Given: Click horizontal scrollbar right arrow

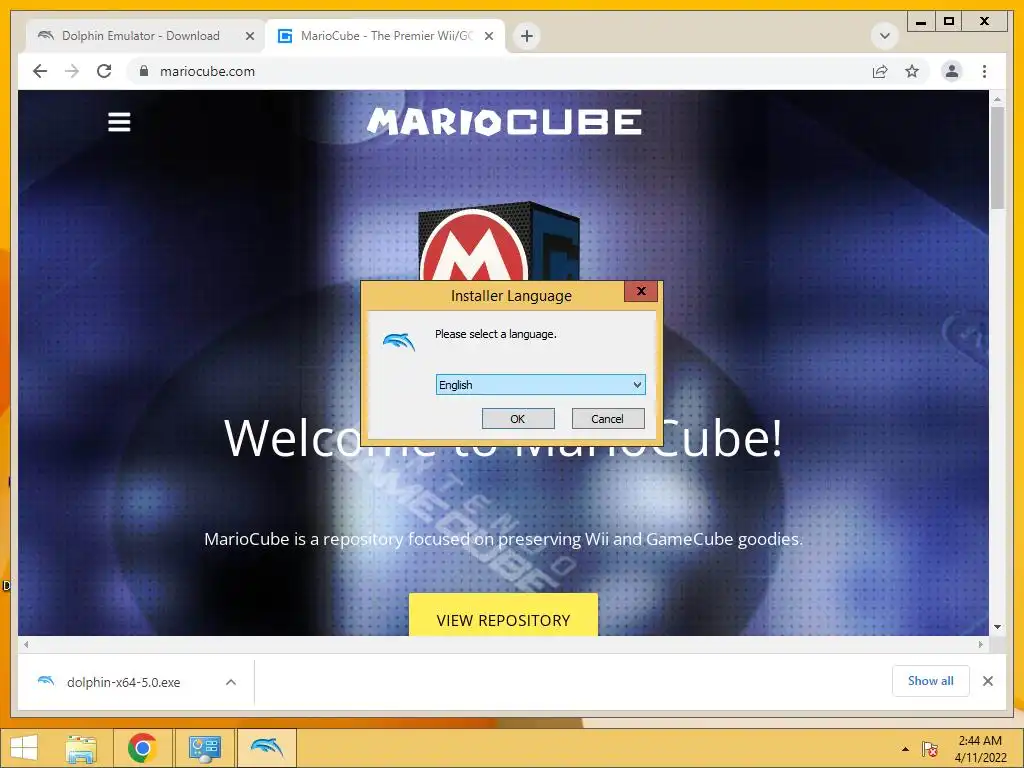Looking at the screenshot, I should (981, 645).
